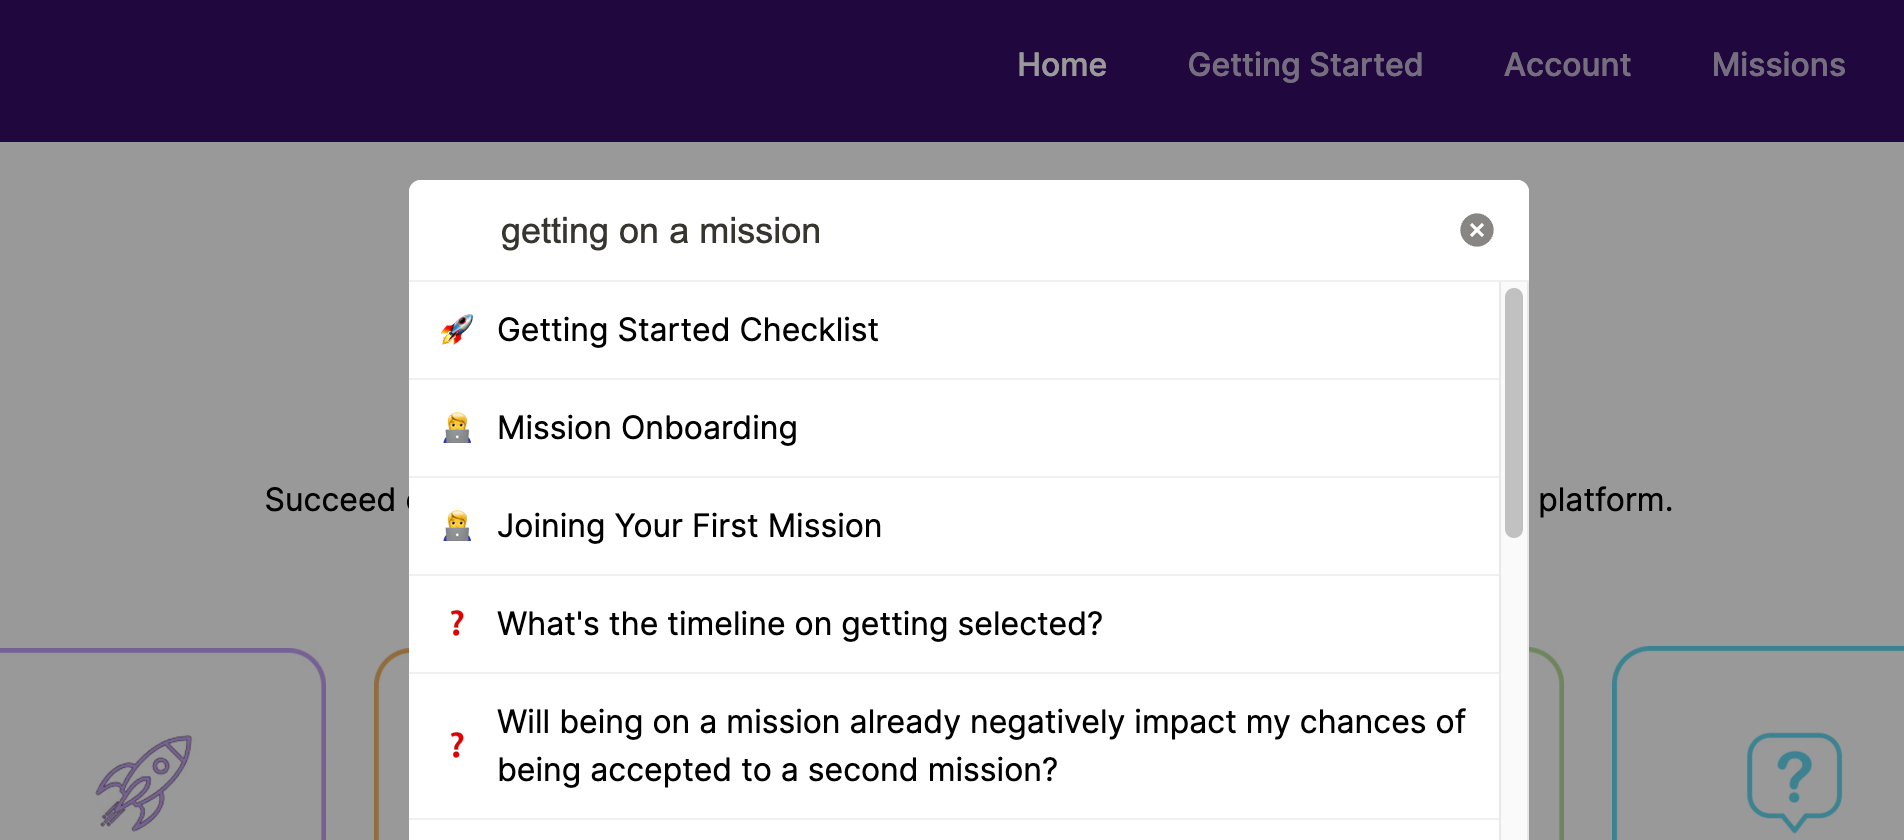Viewport: 1904px width, 840px height.
Task: Click the teal question bubble card icon
Action: (1794, 780)
